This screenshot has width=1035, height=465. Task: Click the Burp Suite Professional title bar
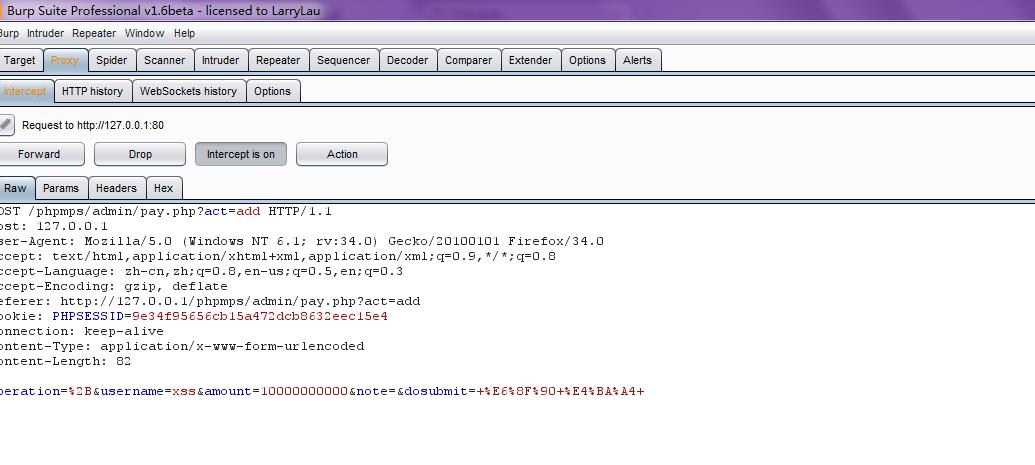coord(518,11)
